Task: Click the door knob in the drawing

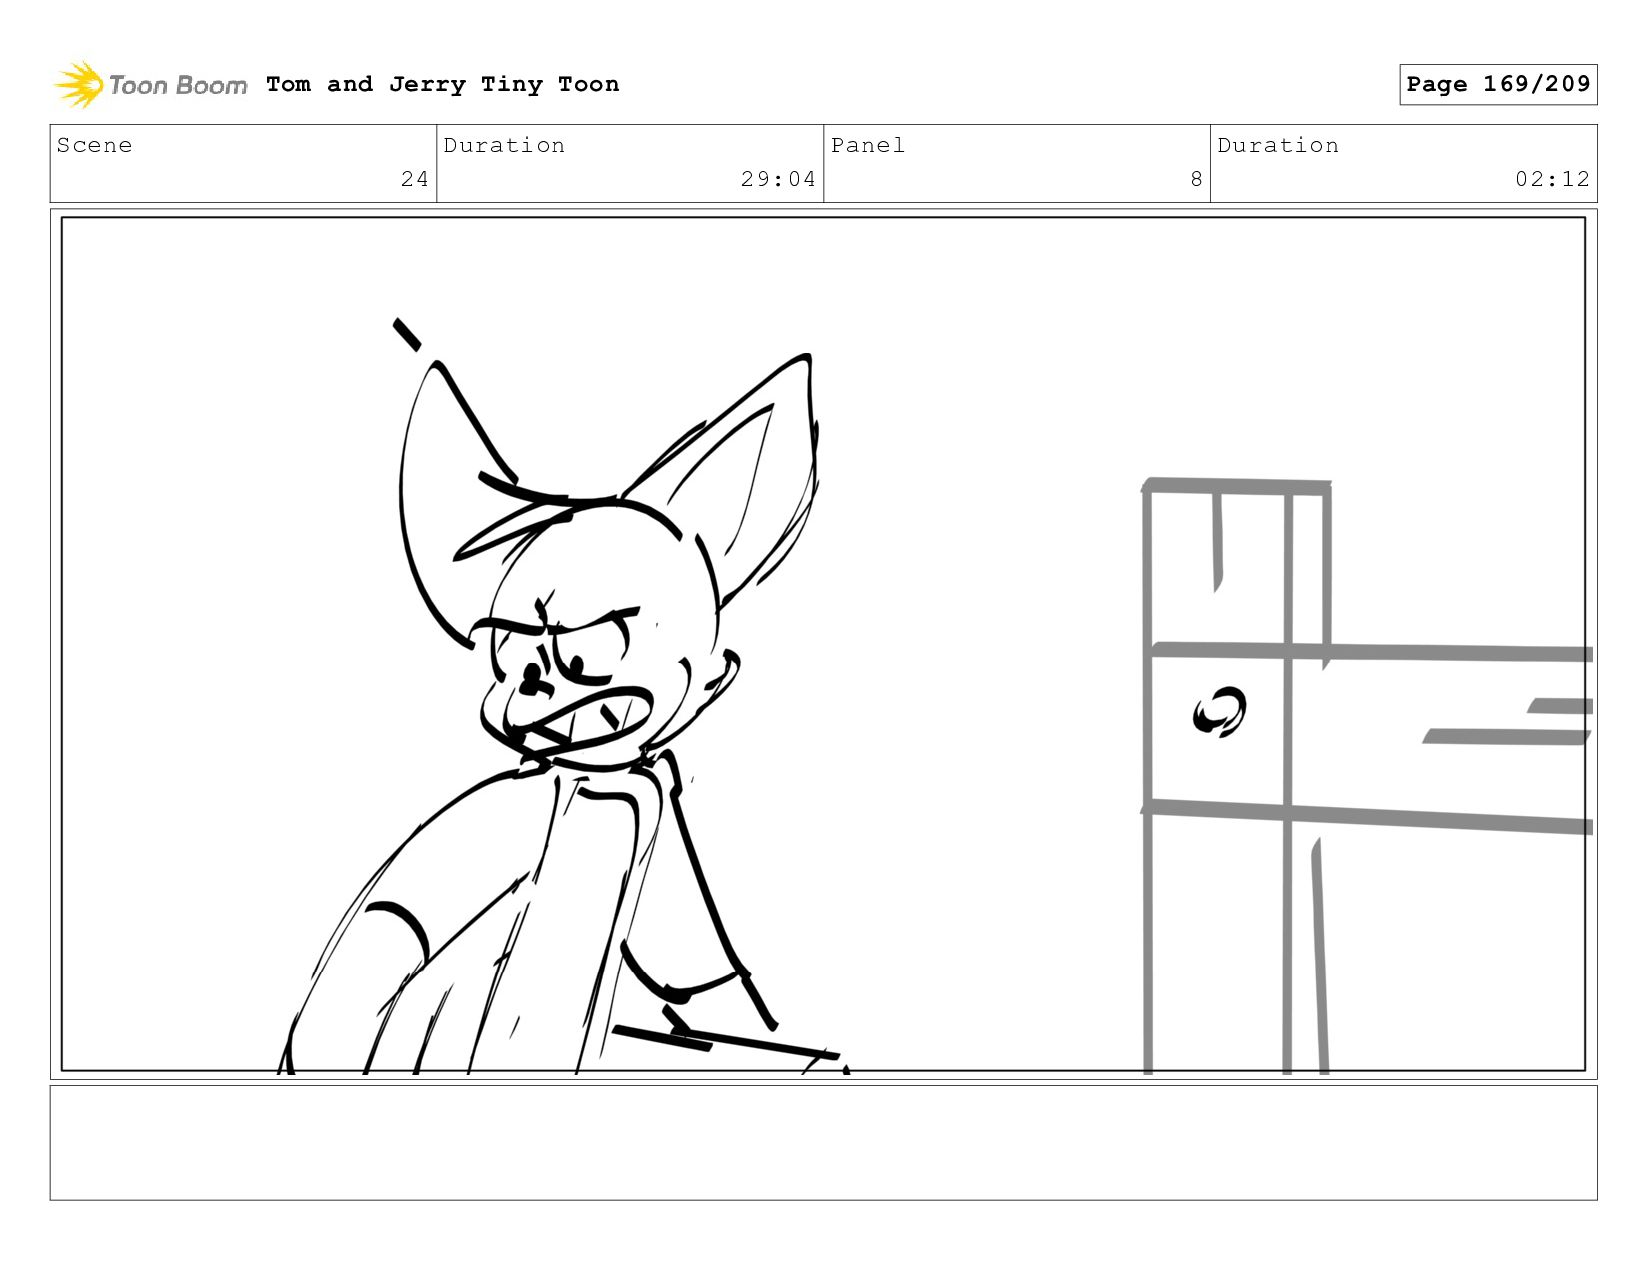Action: [1220, 712]
